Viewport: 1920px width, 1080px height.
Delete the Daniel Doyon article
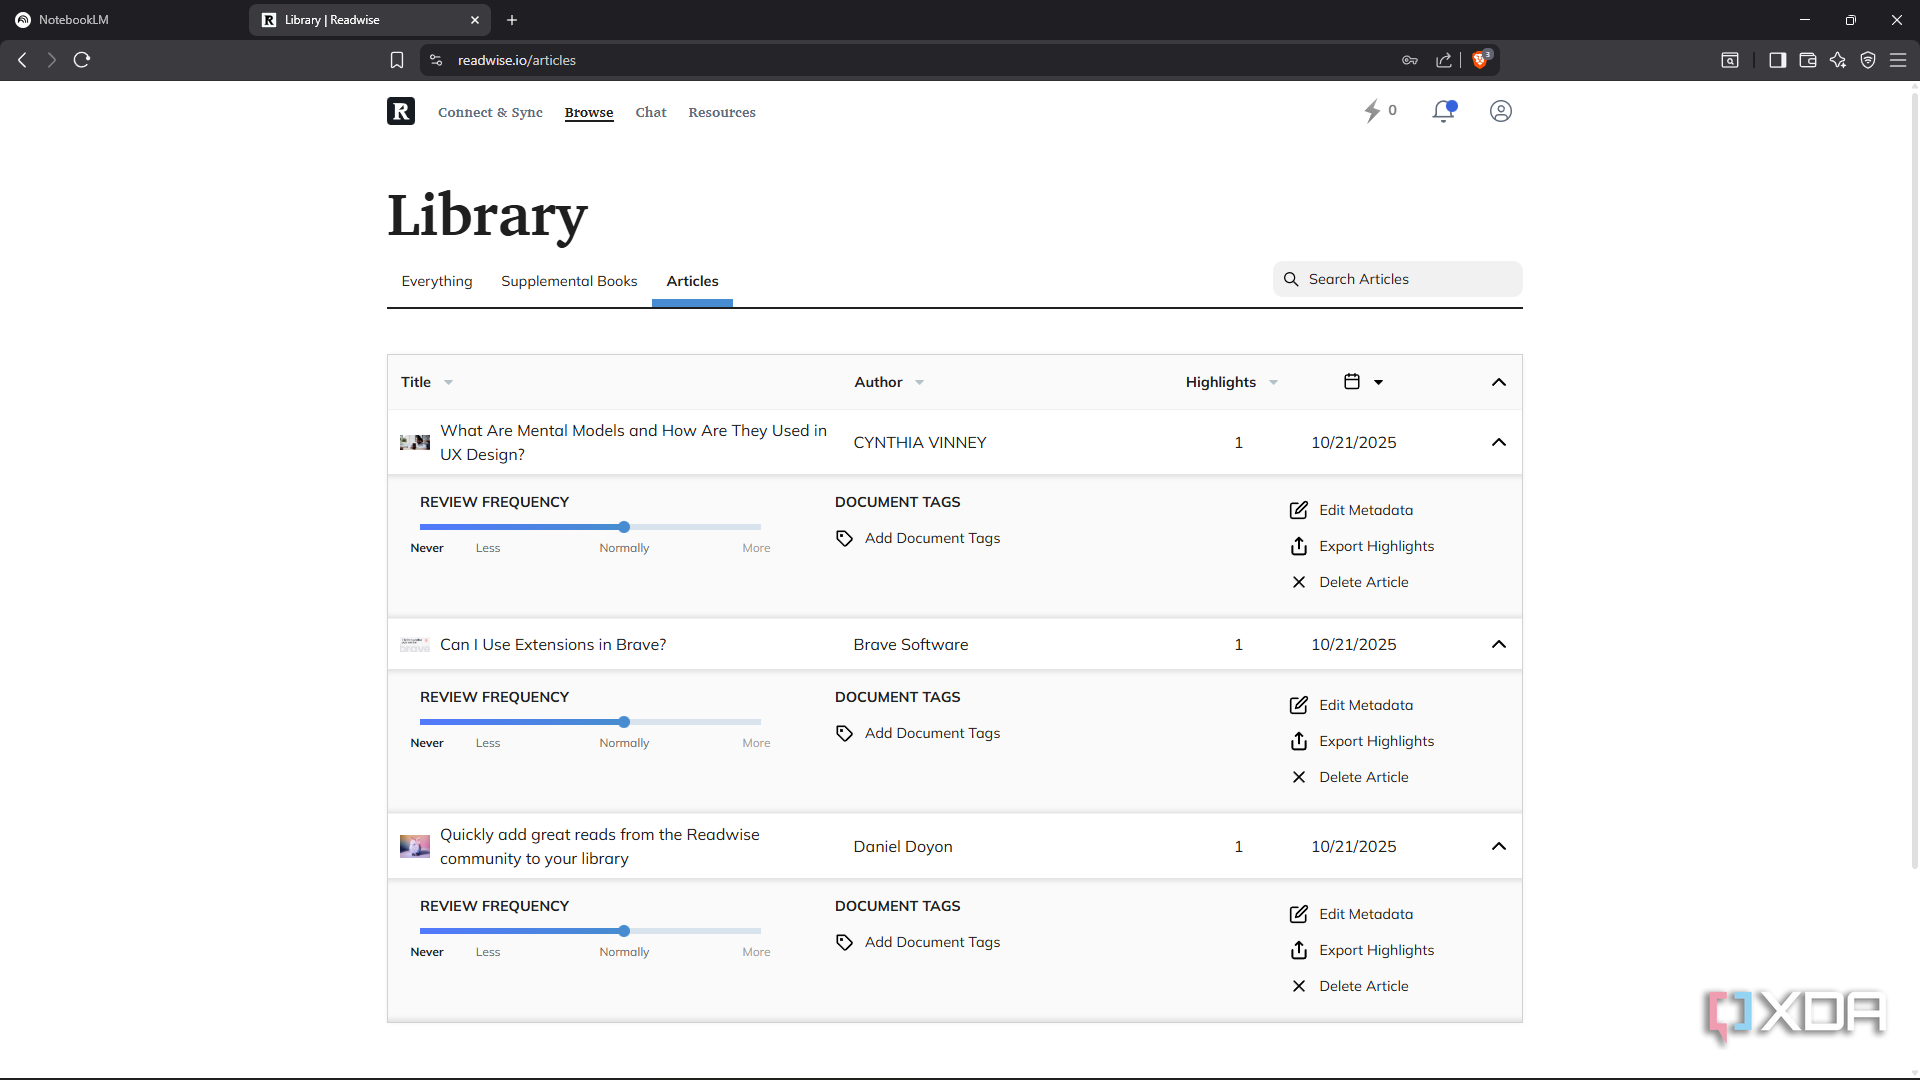1349,986
